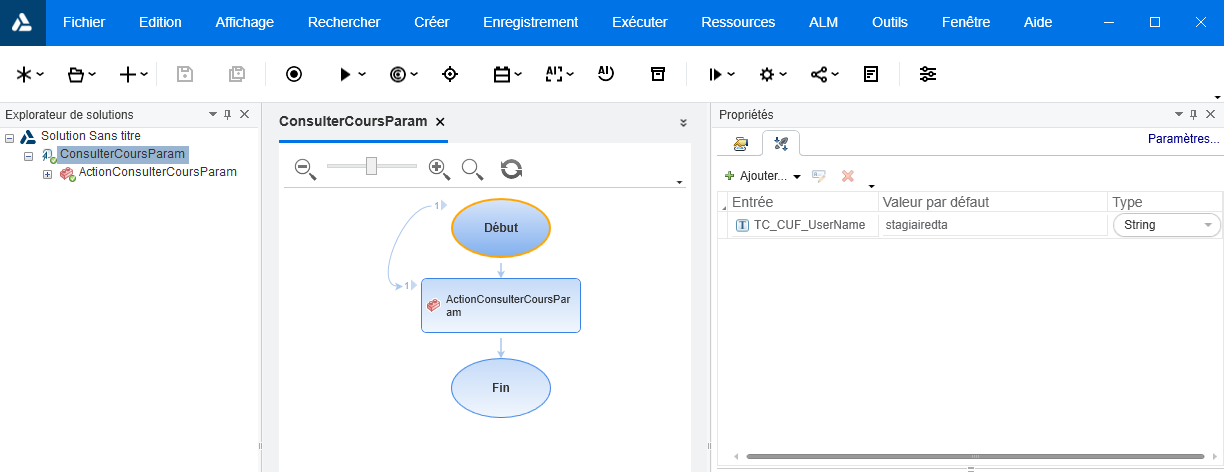
Task: Click the canvas zoom slider handle
Action: [371, 166]
